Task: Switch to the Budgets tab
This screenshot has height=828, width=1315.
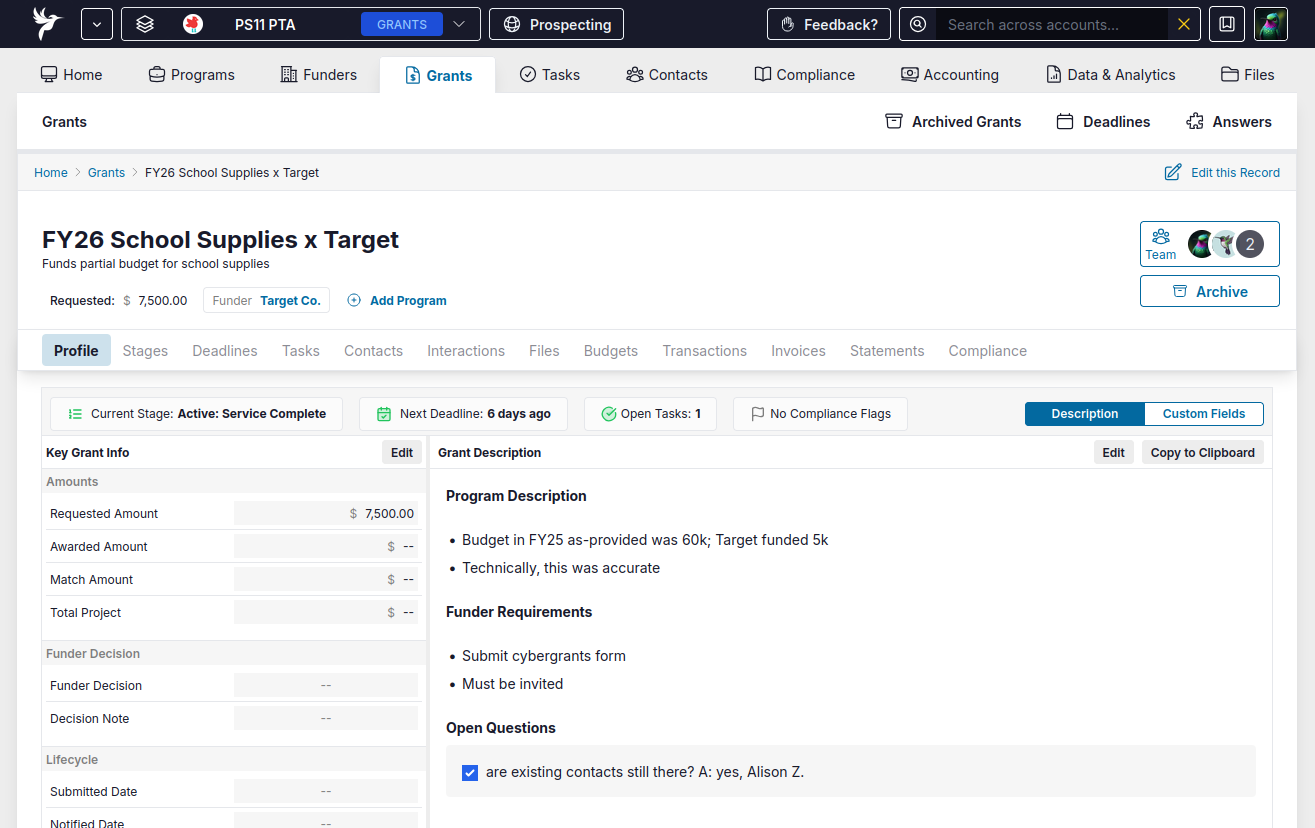Action: click(x=610, y=351)
